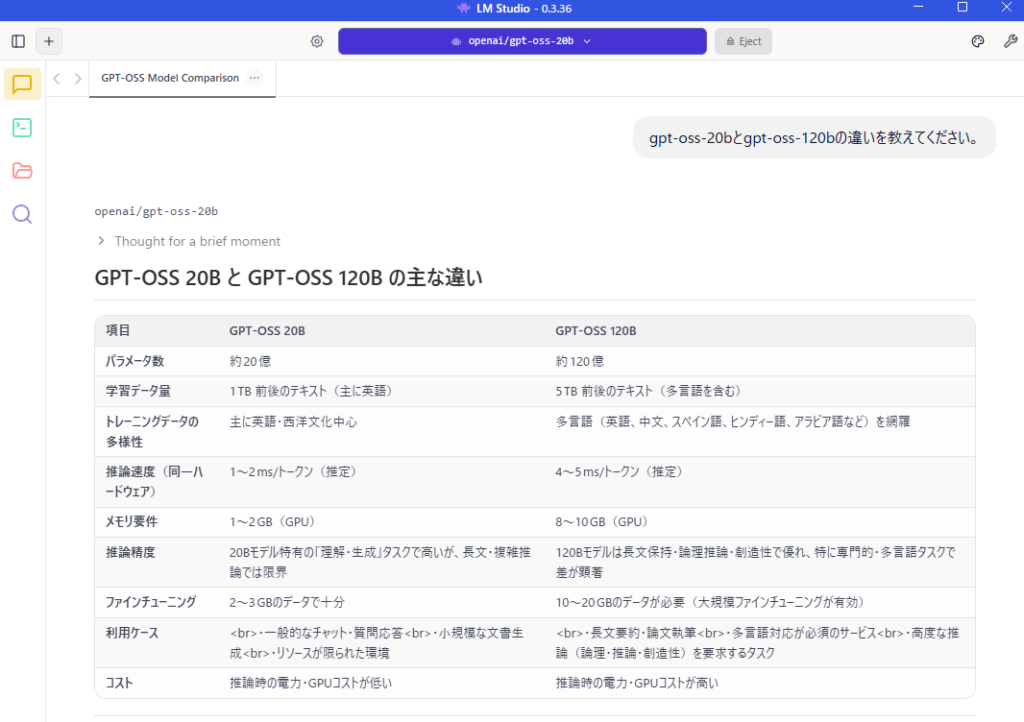The image size is (1024, 722).
Task: Open the Chat view in sidebar
Action: 22,84
